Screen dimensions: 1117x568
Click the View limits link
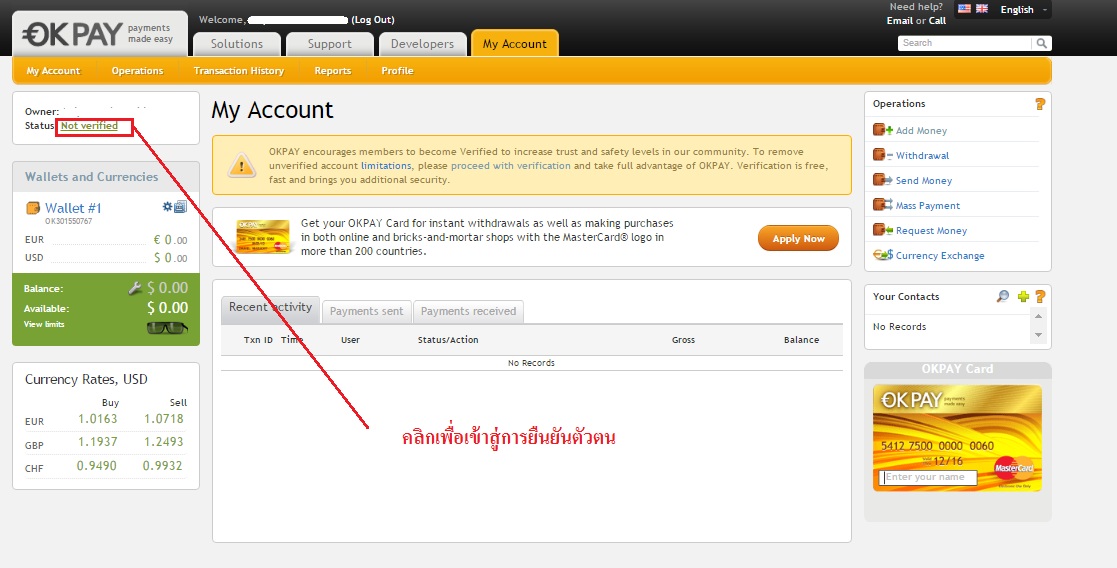coord(44,324)
